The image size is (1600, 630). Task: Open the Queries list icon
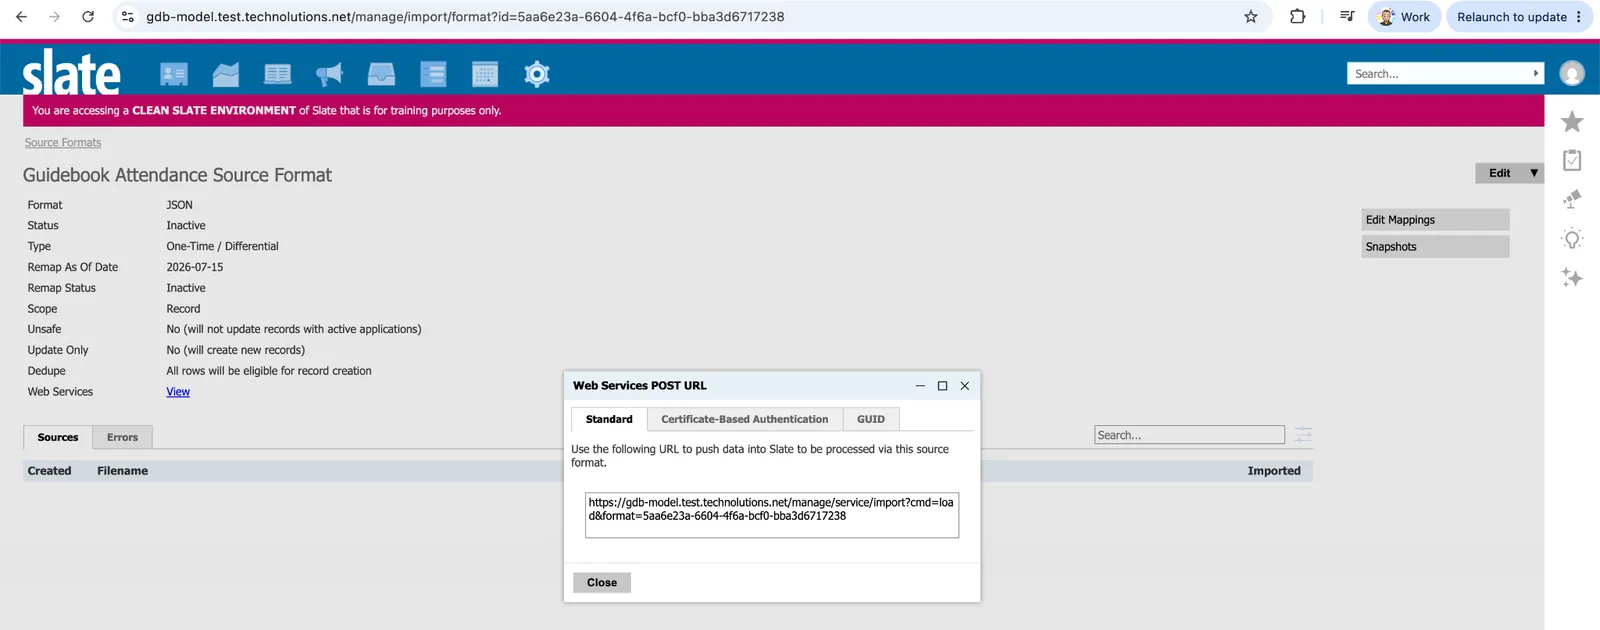pyautogui.click(x=433, y=74)
